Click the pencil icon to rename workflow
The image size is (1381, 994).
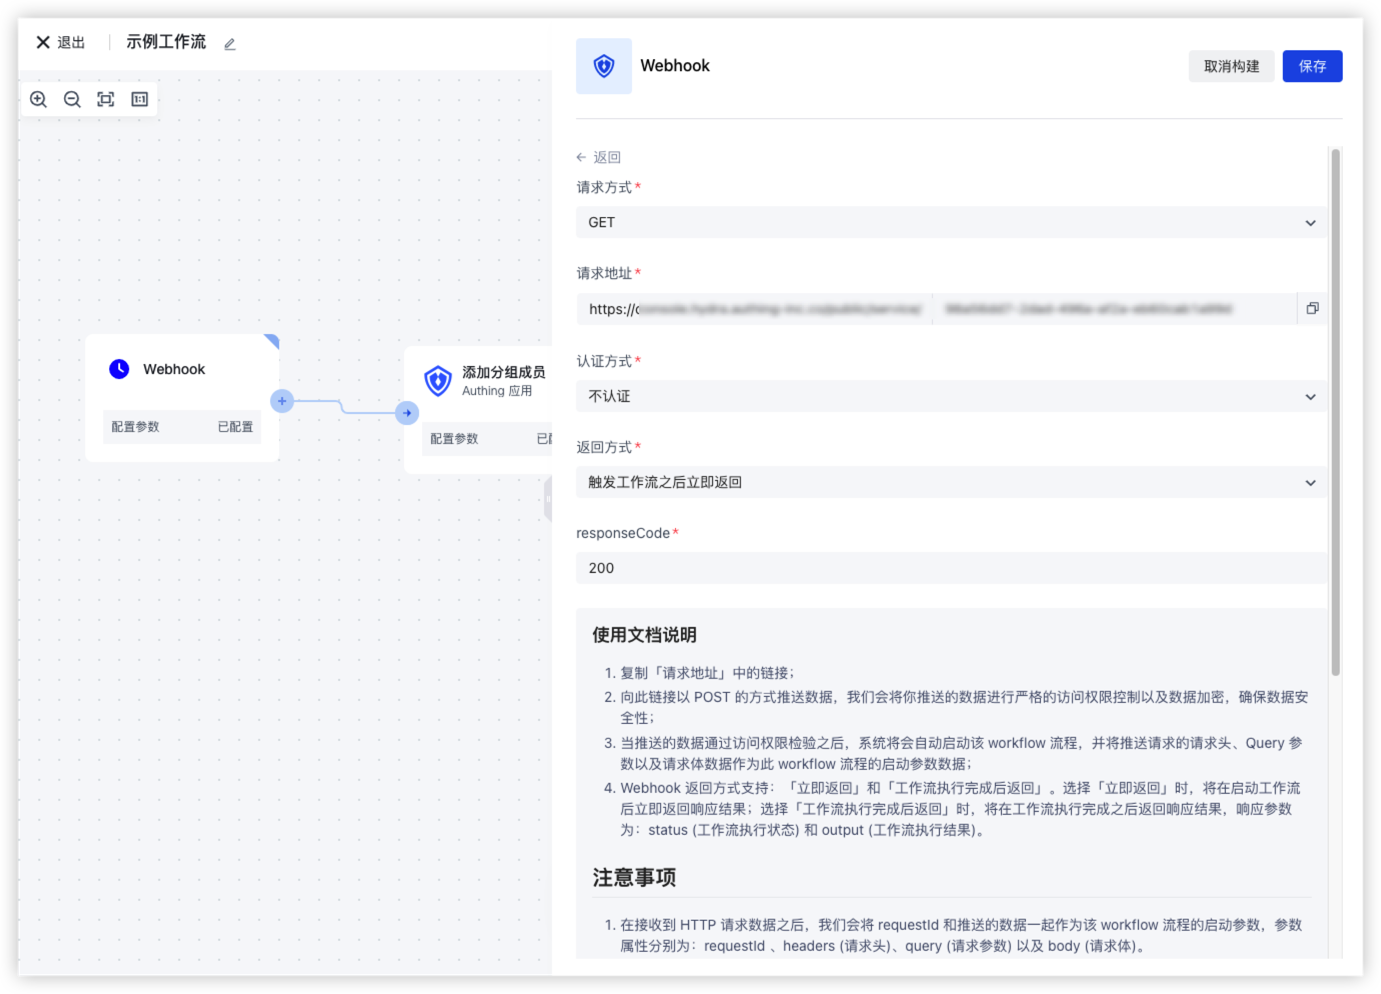[x=230, y=44]
